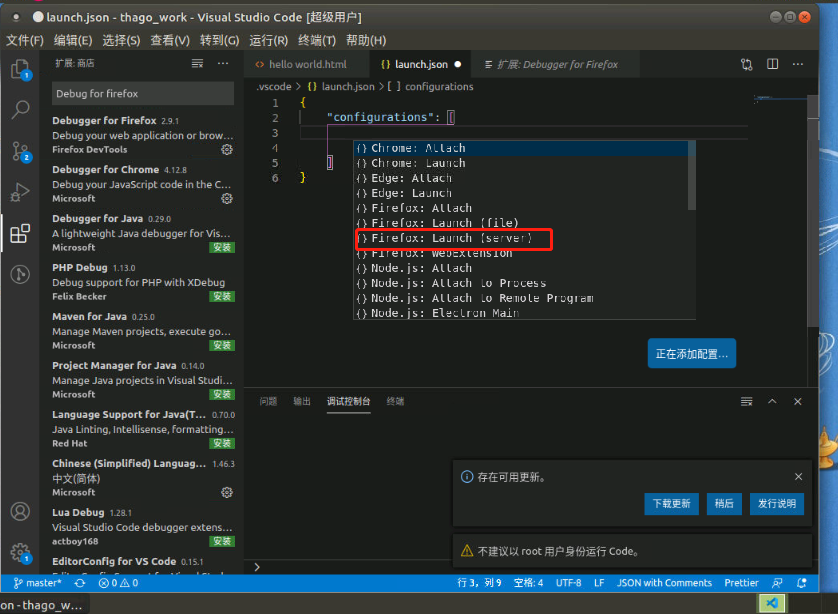This screenshot has width=838, height=614.
Task: Open gear menu for Debugger for Chrome
Action: [227, 199]
